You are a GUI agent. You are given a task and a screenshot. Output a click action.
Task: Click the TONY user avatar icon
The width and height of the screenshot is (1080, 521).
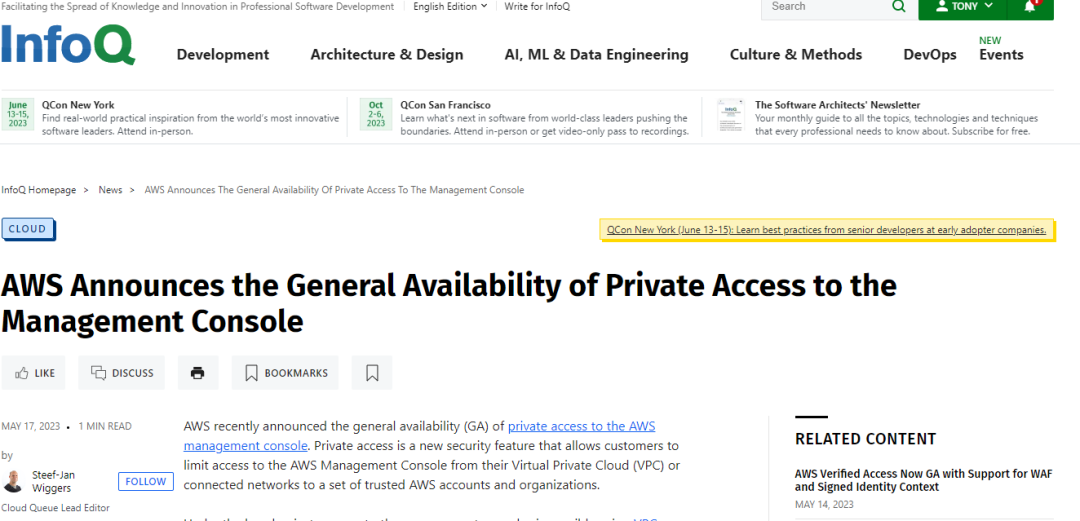pos(942,6)
